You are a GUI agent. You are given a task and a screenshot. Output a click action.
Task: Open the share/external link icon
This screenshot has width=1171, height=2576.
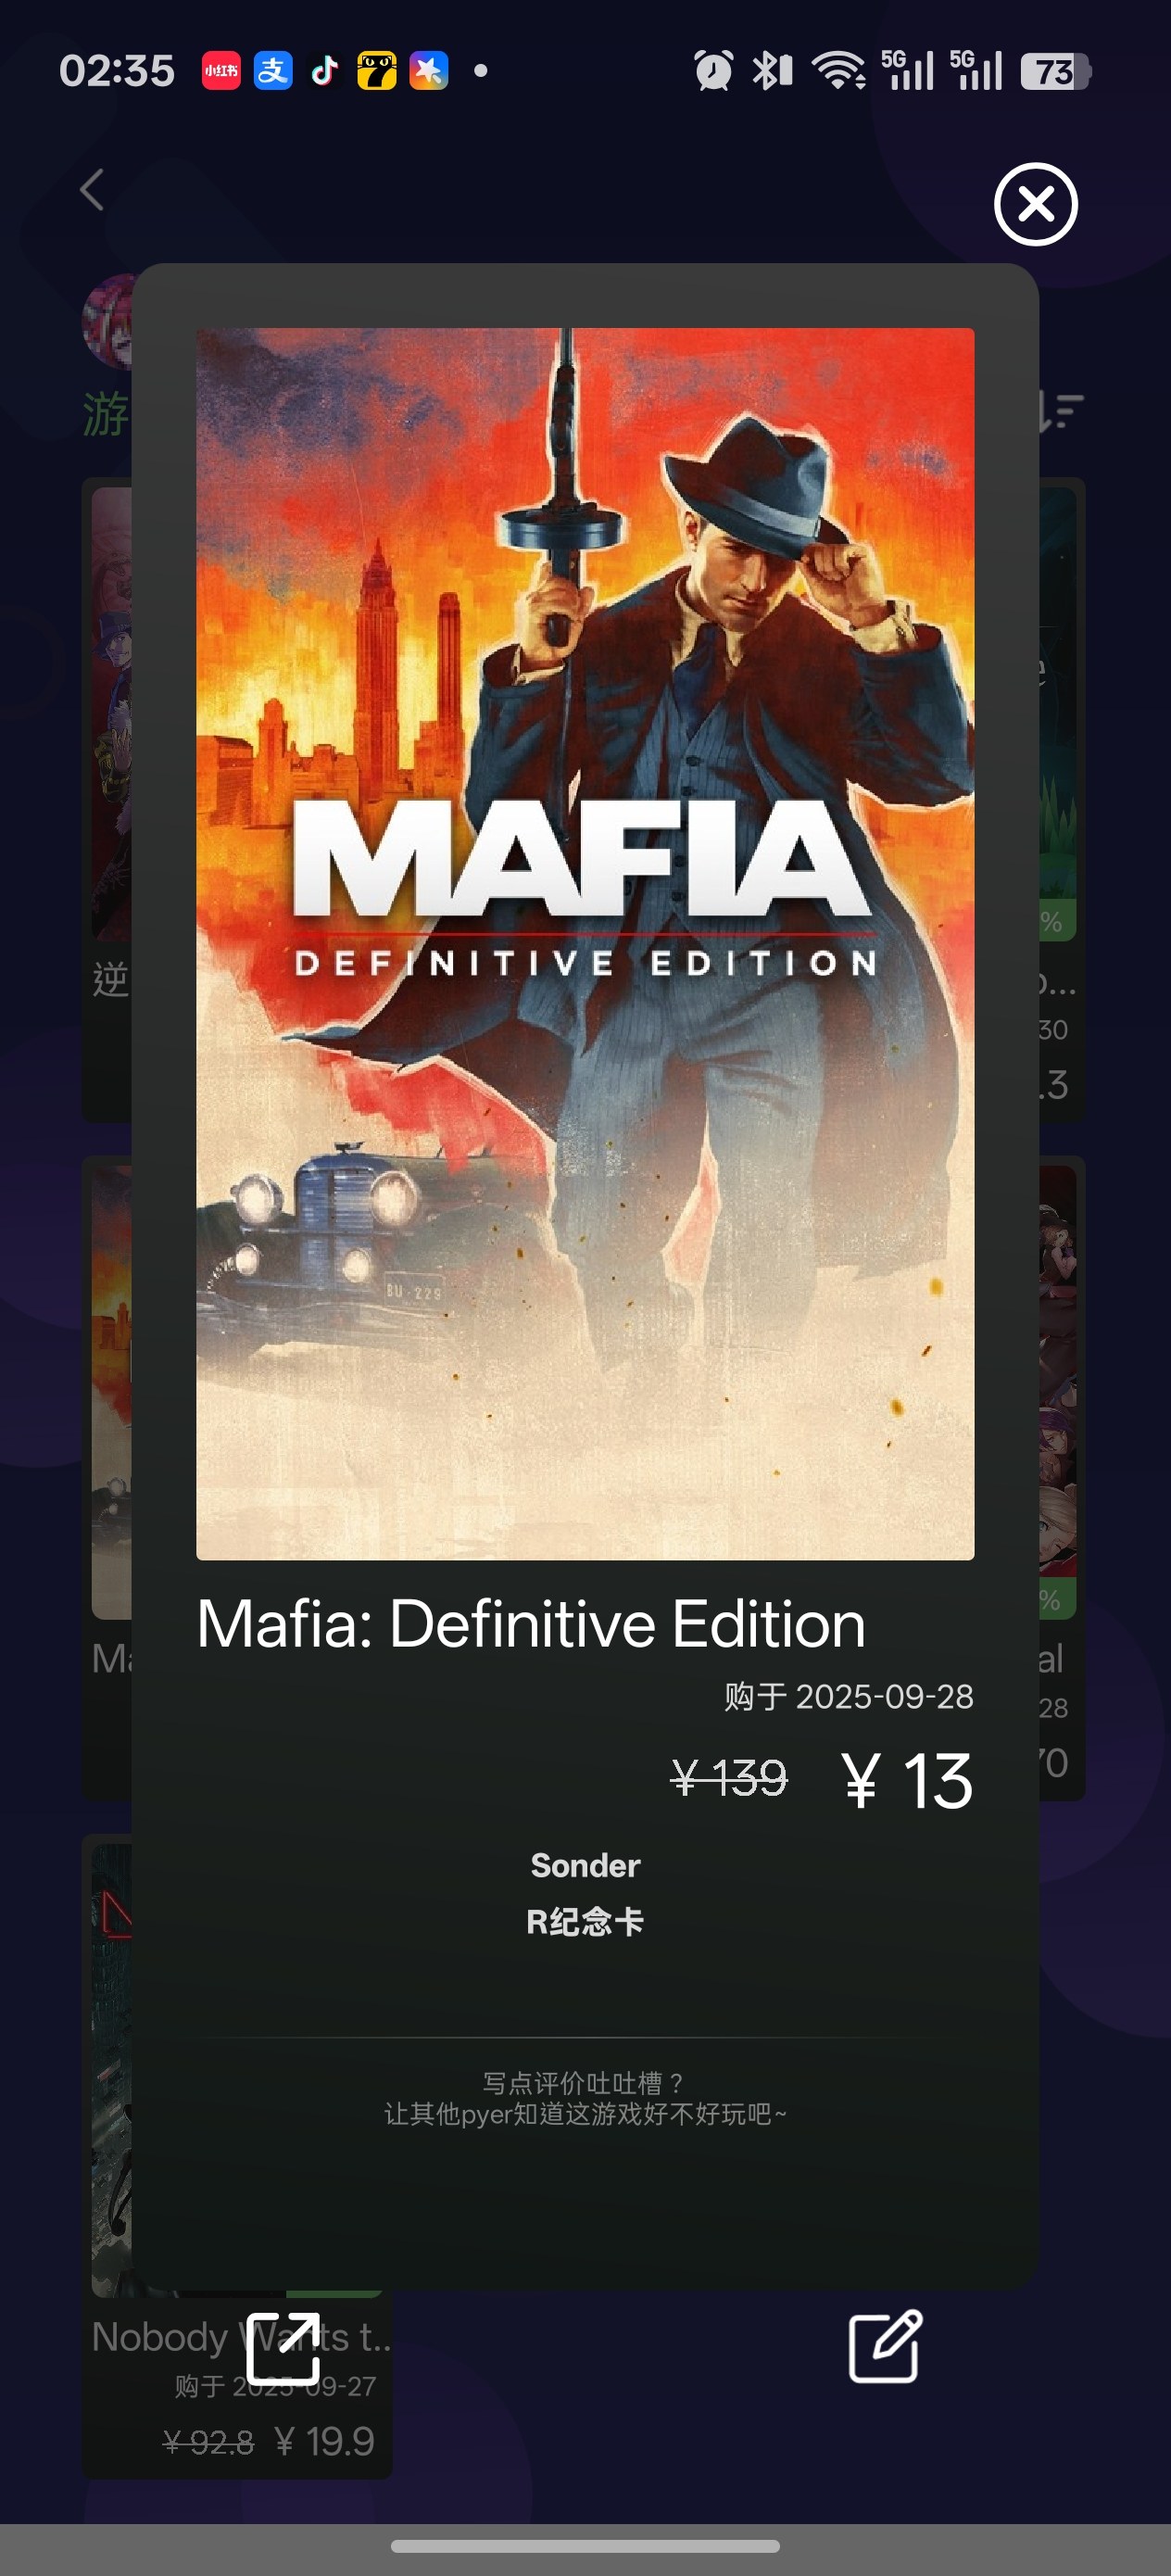tap(283, 2348)
